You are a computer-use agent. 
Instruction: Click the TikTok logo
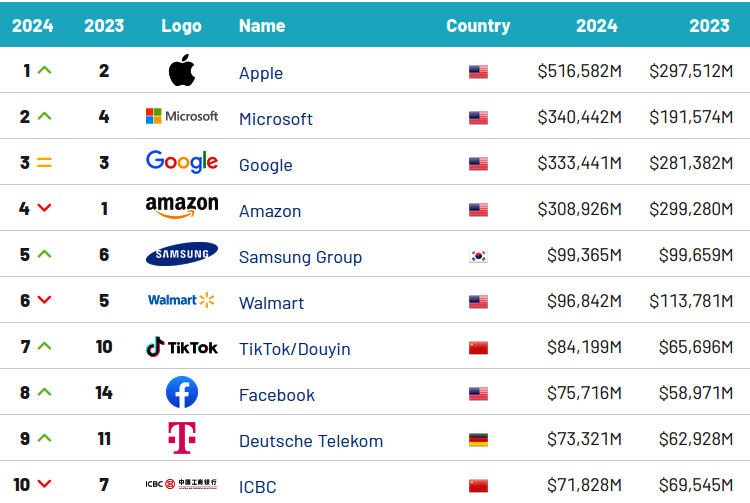coord(181,347)
